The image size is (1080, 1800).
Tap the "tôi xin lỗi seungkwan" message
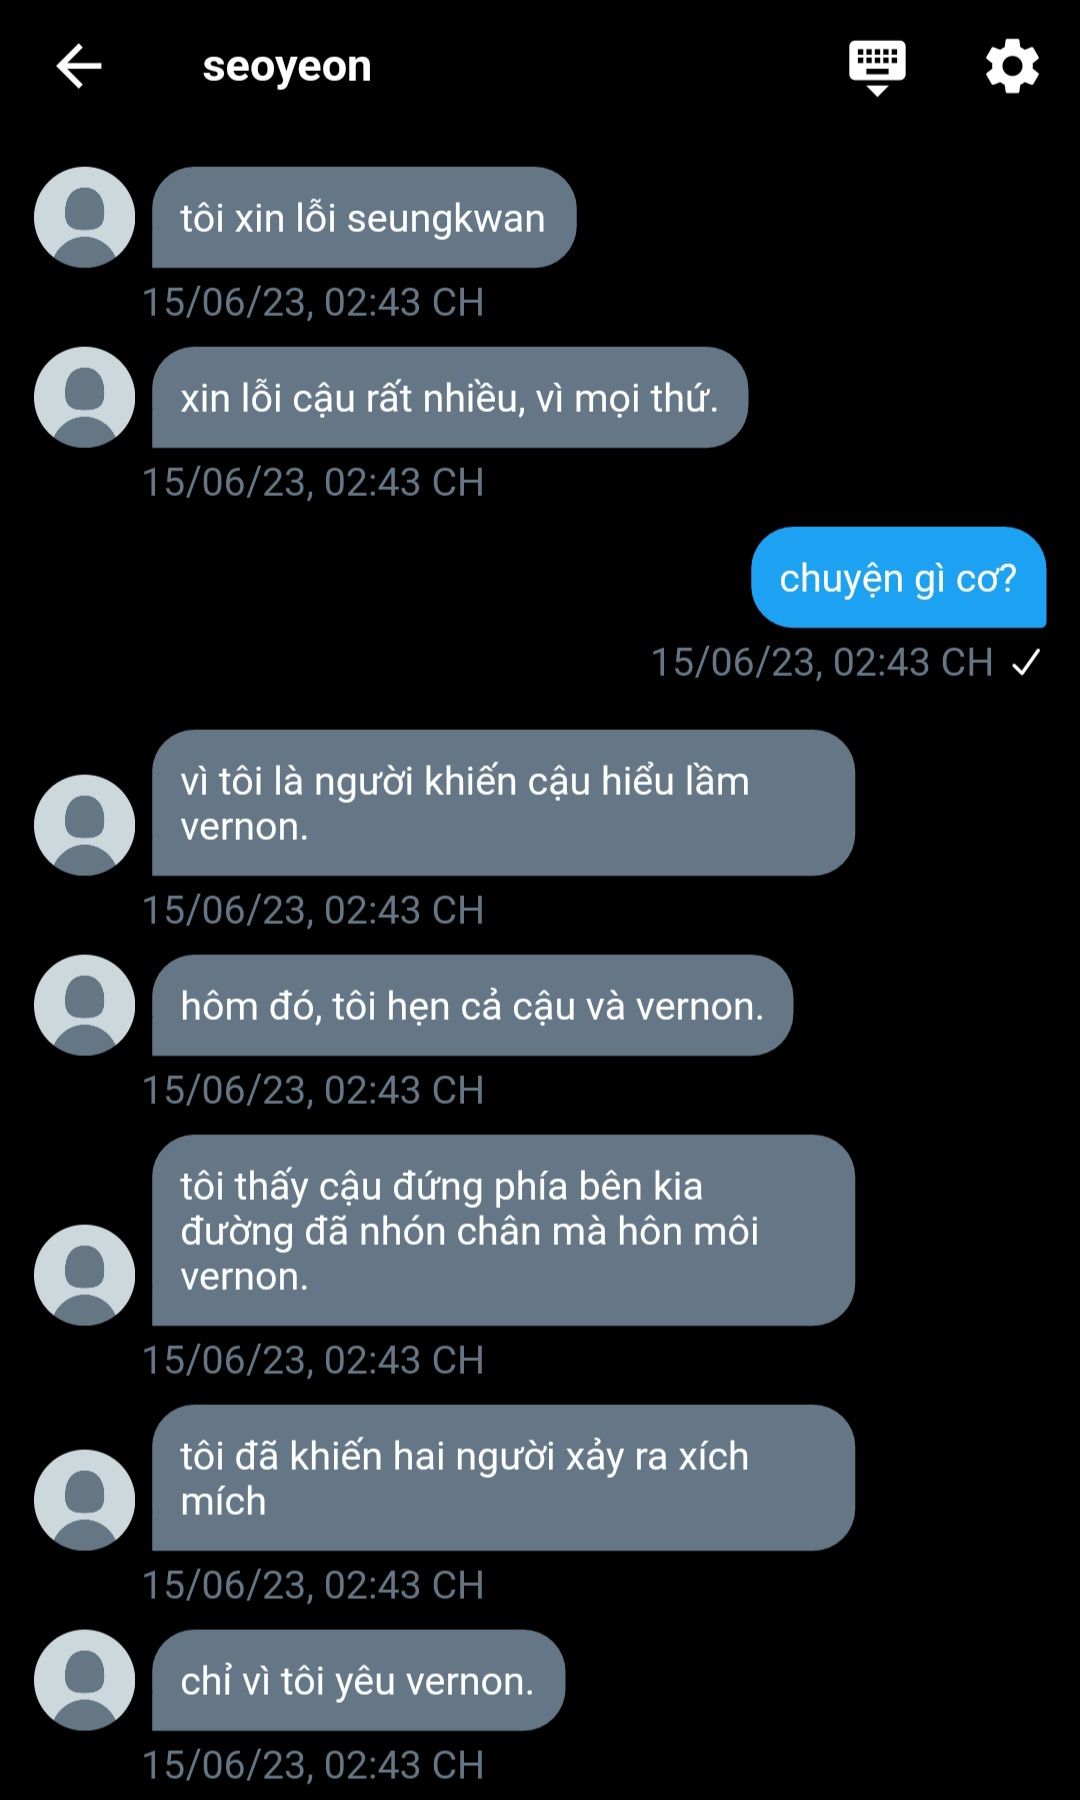pyautogui.click(x=363, y=218)
